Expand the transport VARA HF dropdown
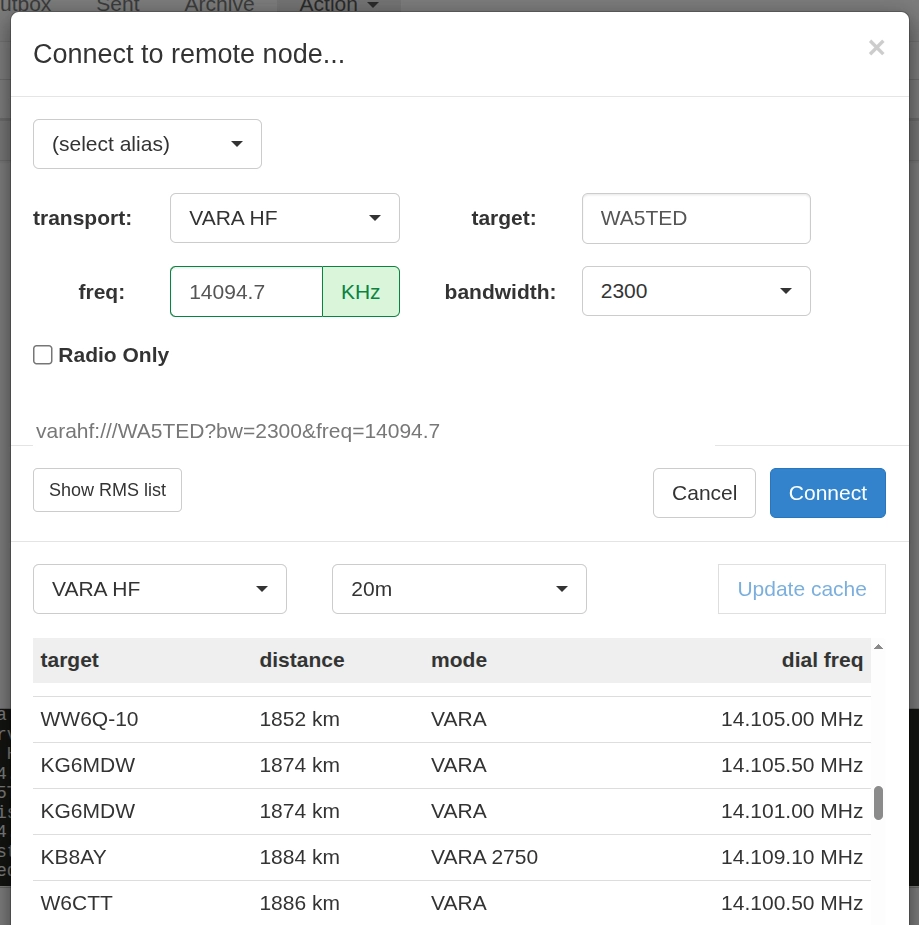This screenshot has height=925, width=919. pos(284,218)
